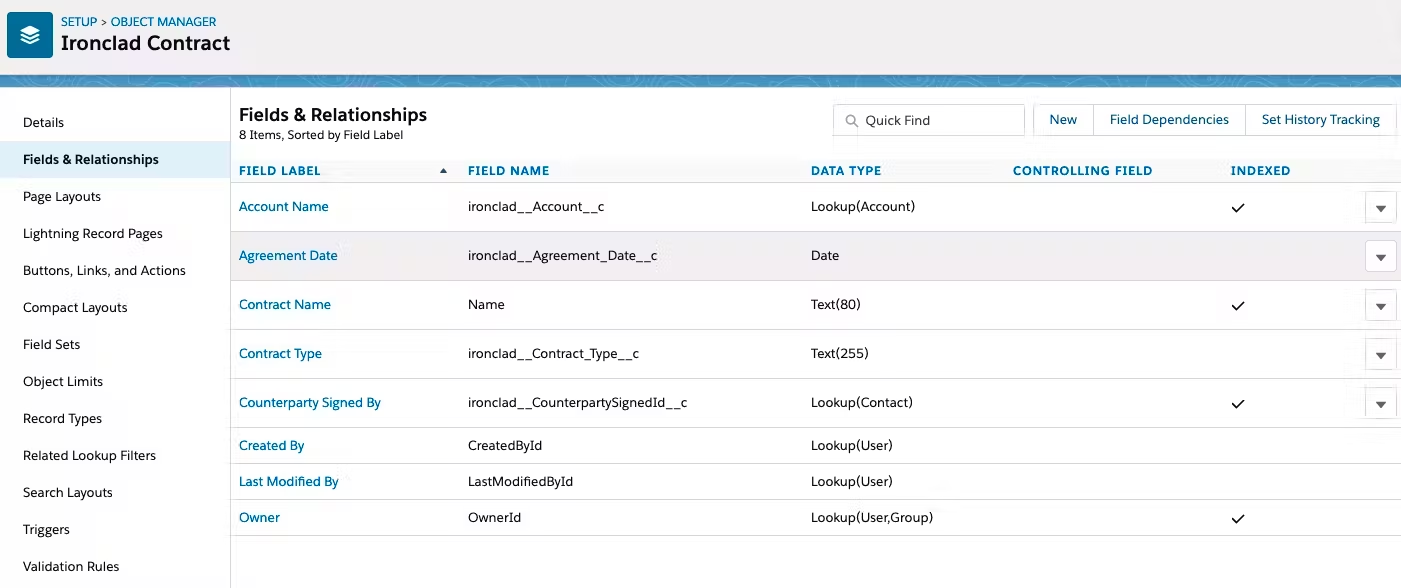Open Object Limits in the sidebar

pyautogui.click(x=63, y=381)
